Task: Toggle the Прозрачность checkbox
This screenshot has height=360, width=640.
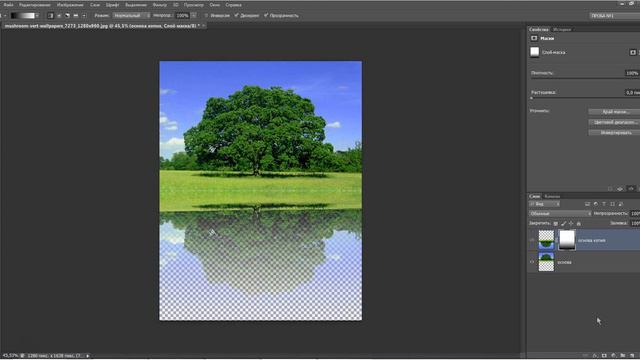Action: click(x=266, y=16)
